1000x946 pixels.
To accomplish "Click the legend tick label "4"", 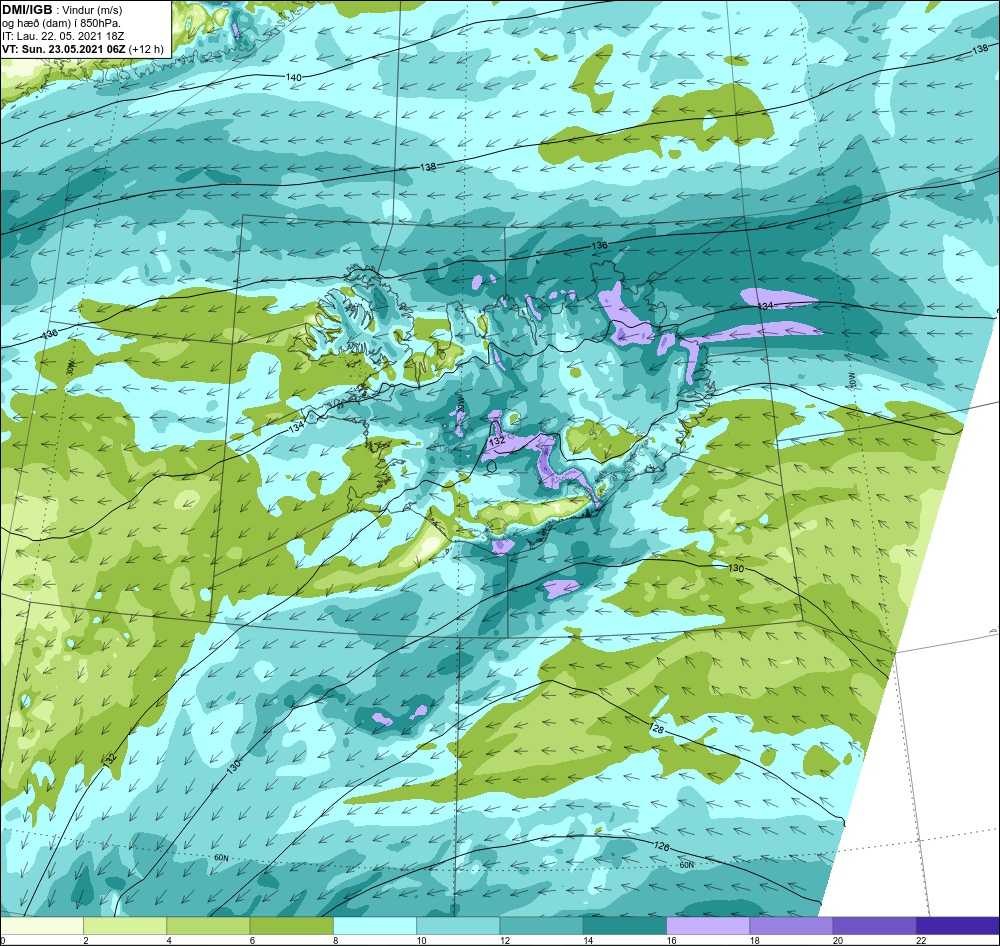I will 169,940.
